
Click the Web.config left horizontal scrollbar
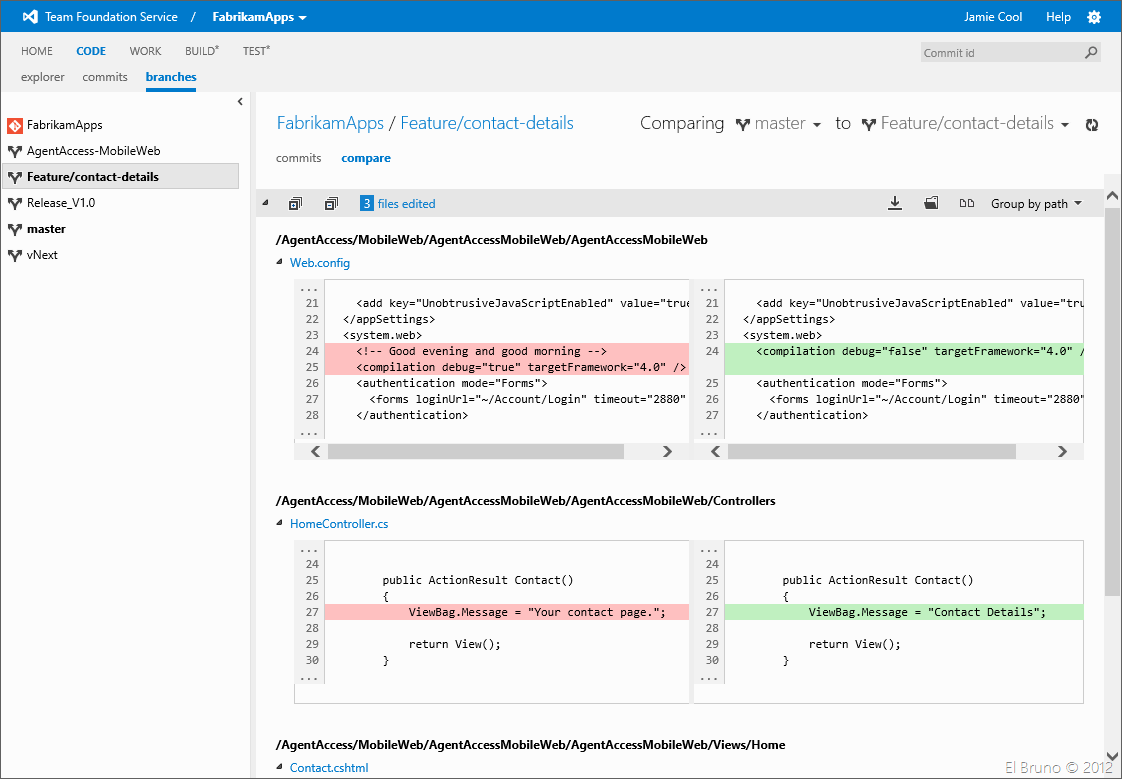475,452
